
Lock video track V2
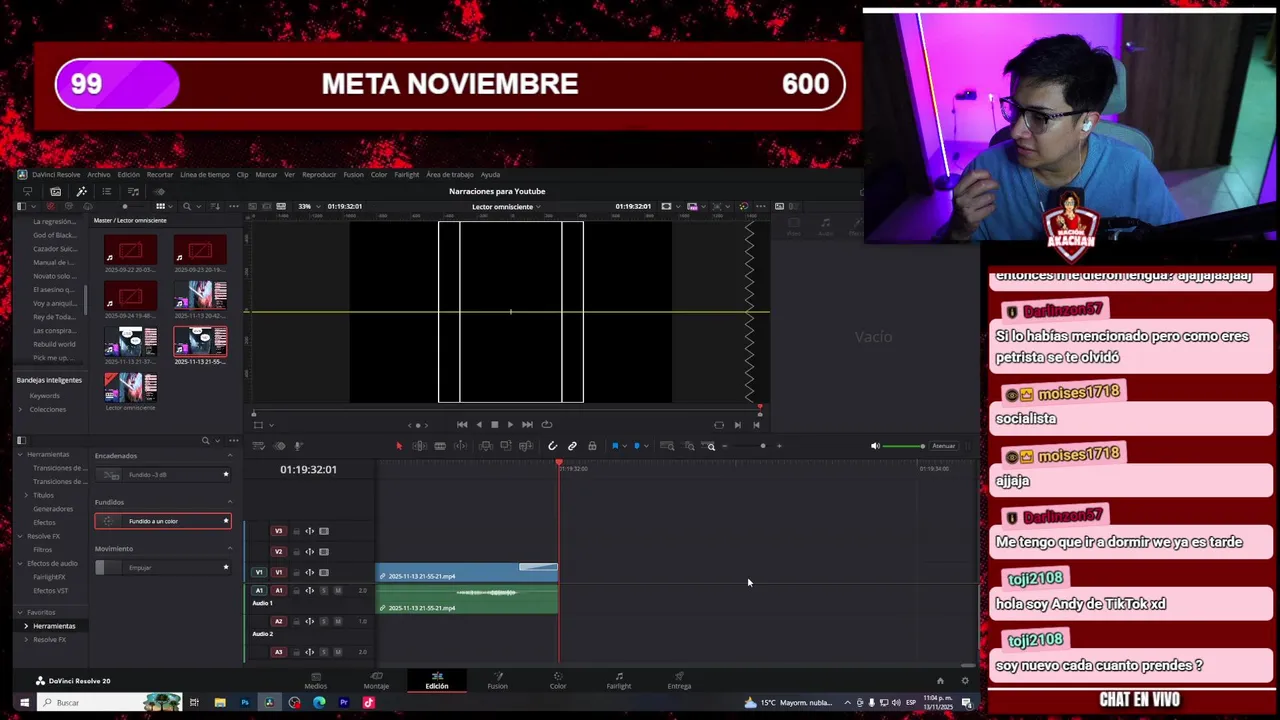(295, 552)
